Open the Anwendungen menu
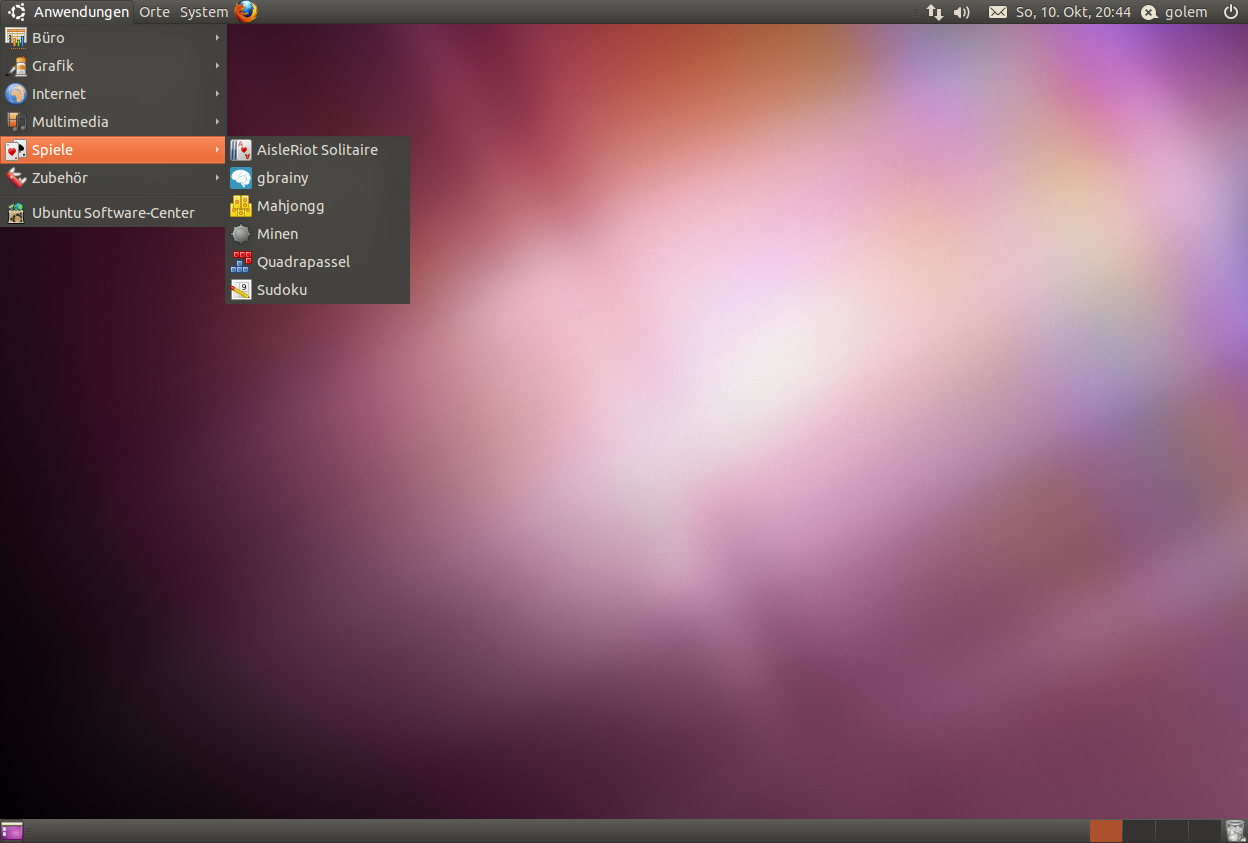The height and width of the screenshot is (843, 1248). (x=81, y=12)
